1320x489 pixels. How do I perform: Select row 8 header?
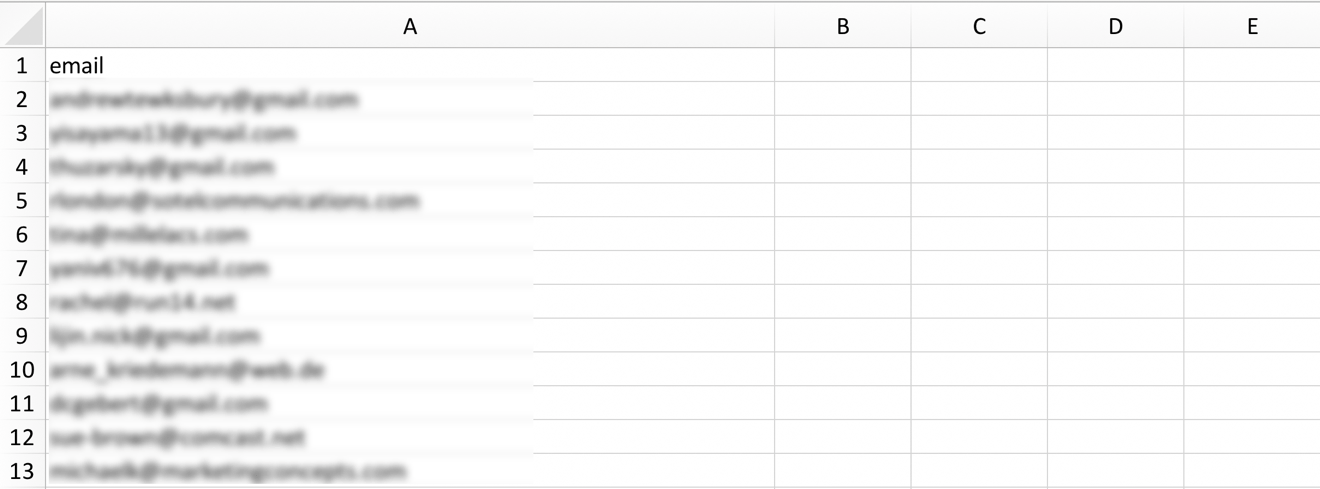click(22, 302)
